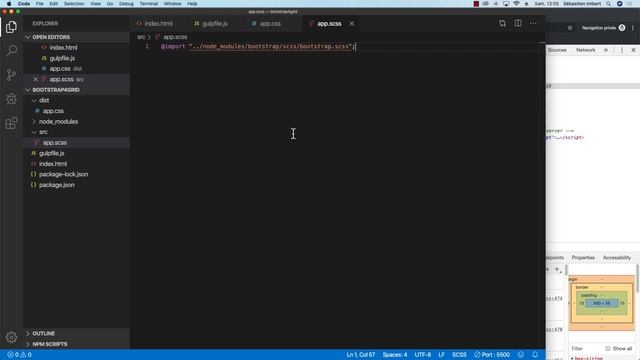This screenshot has width=640, height=360.
Task: Close the DevTools panel in browser
Action: (x=633, y=50)
